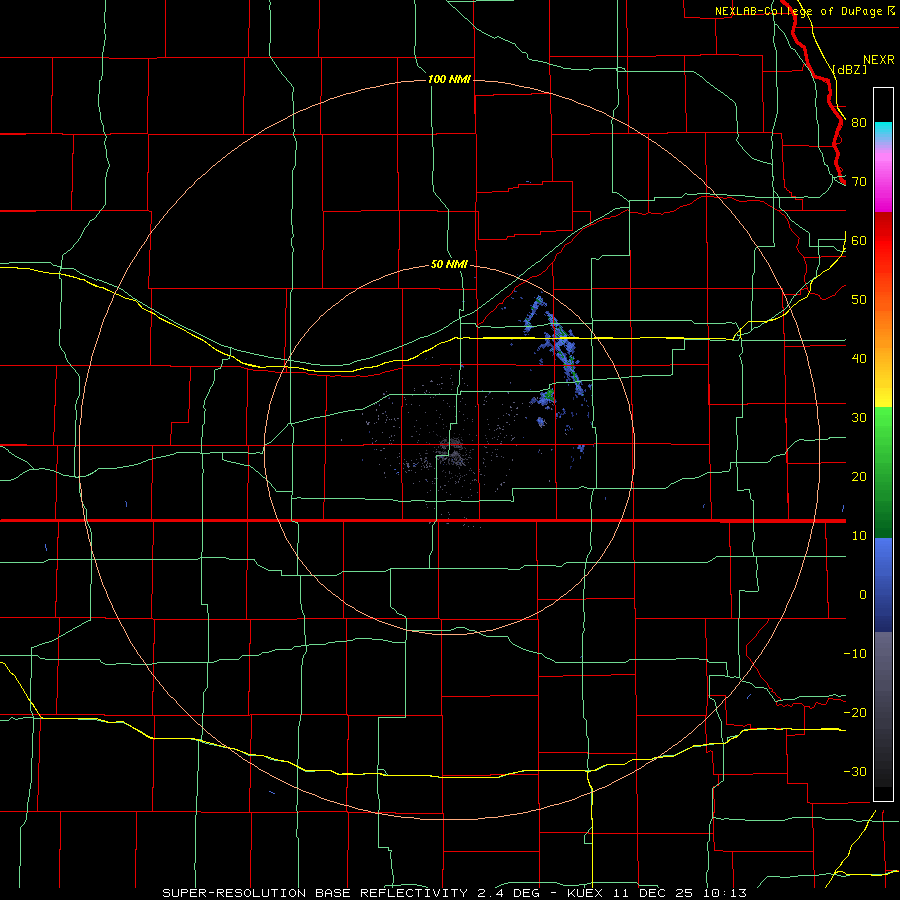Screen dimensions: 900x900
Task: Click the 20 value on the dBZ scale
Action: (x=859, y=477)
